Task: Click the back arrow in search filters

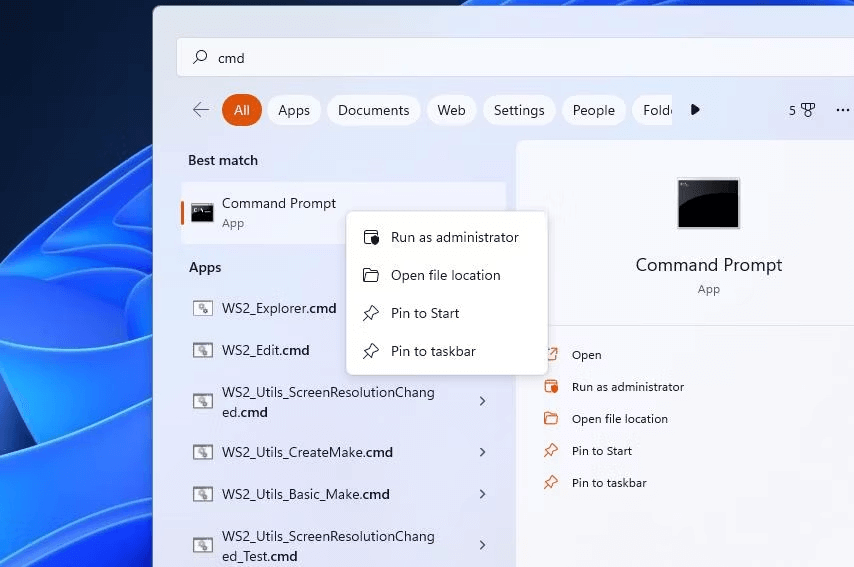Action: pyautogui.click(x=201, y=110)
